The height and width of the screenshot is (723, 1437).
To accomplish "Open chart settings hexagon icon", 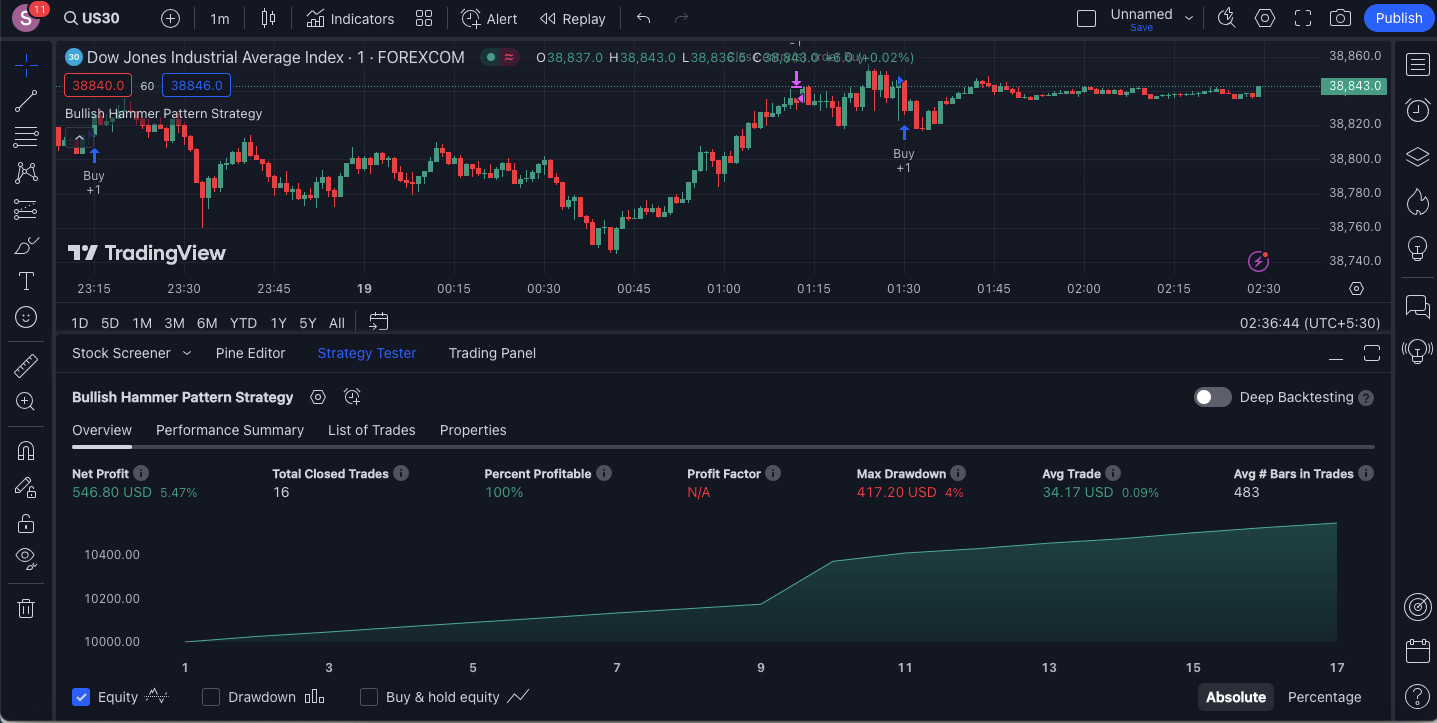I will coord(1265,18).
